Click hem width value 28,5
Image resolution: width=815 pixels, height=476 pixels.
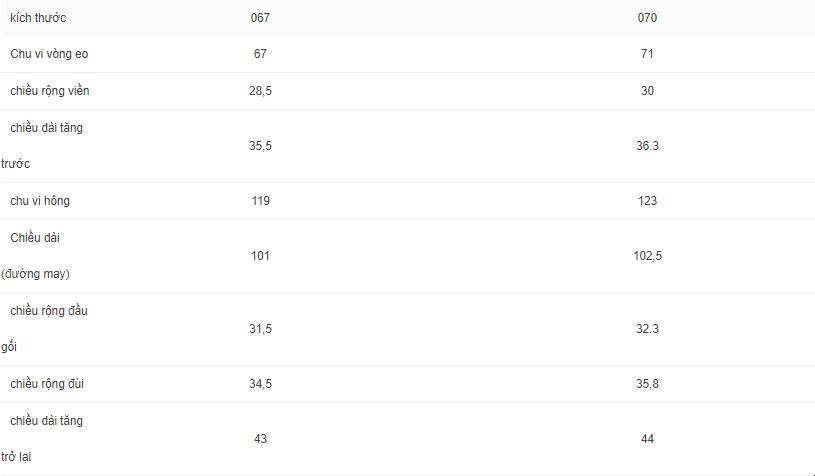click(x=260, y=91)
